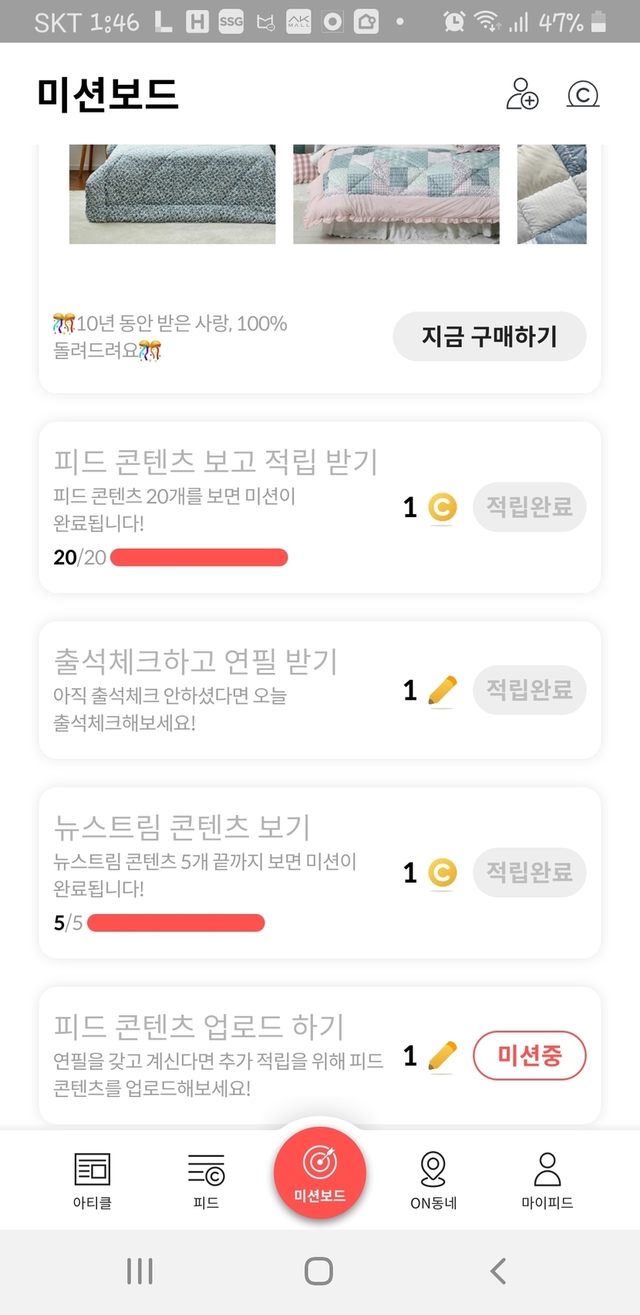The width and height of the screenshot is (640, 1315).
Task: Open Android recent apps view
Action: [140, 1271]
